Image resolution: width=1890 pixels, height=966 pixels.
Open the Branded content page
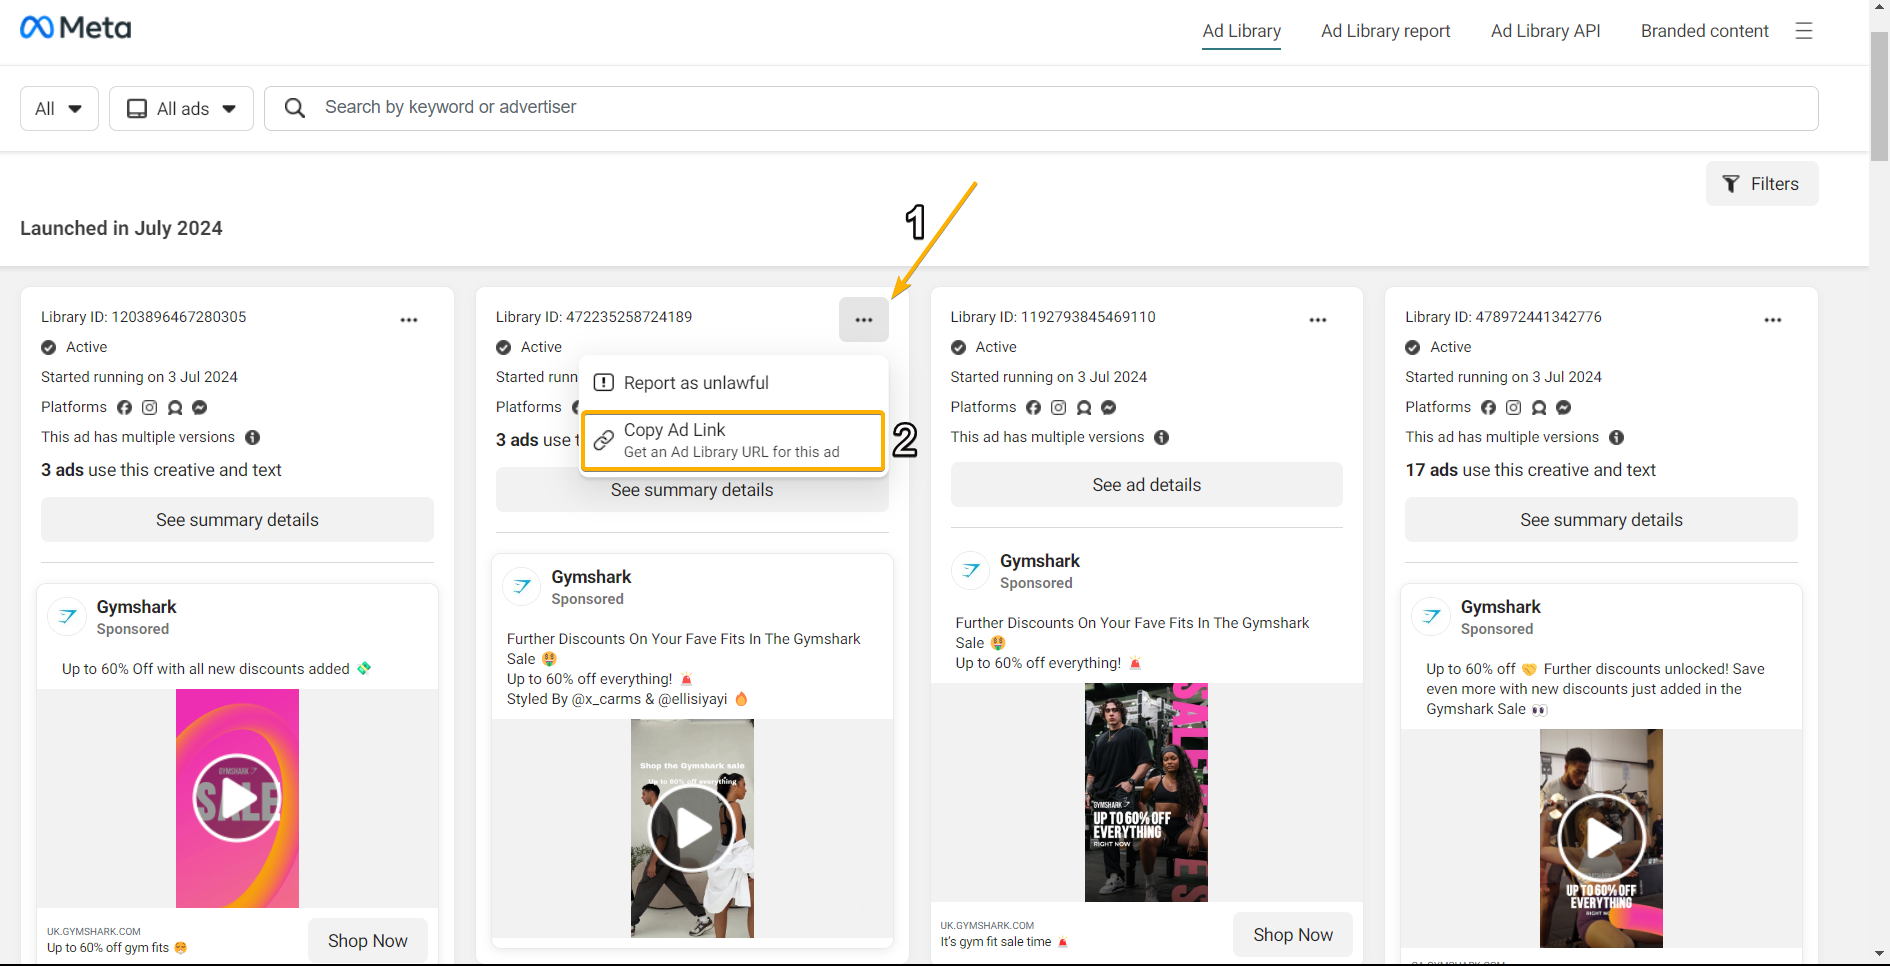[x=1704, y=31]
